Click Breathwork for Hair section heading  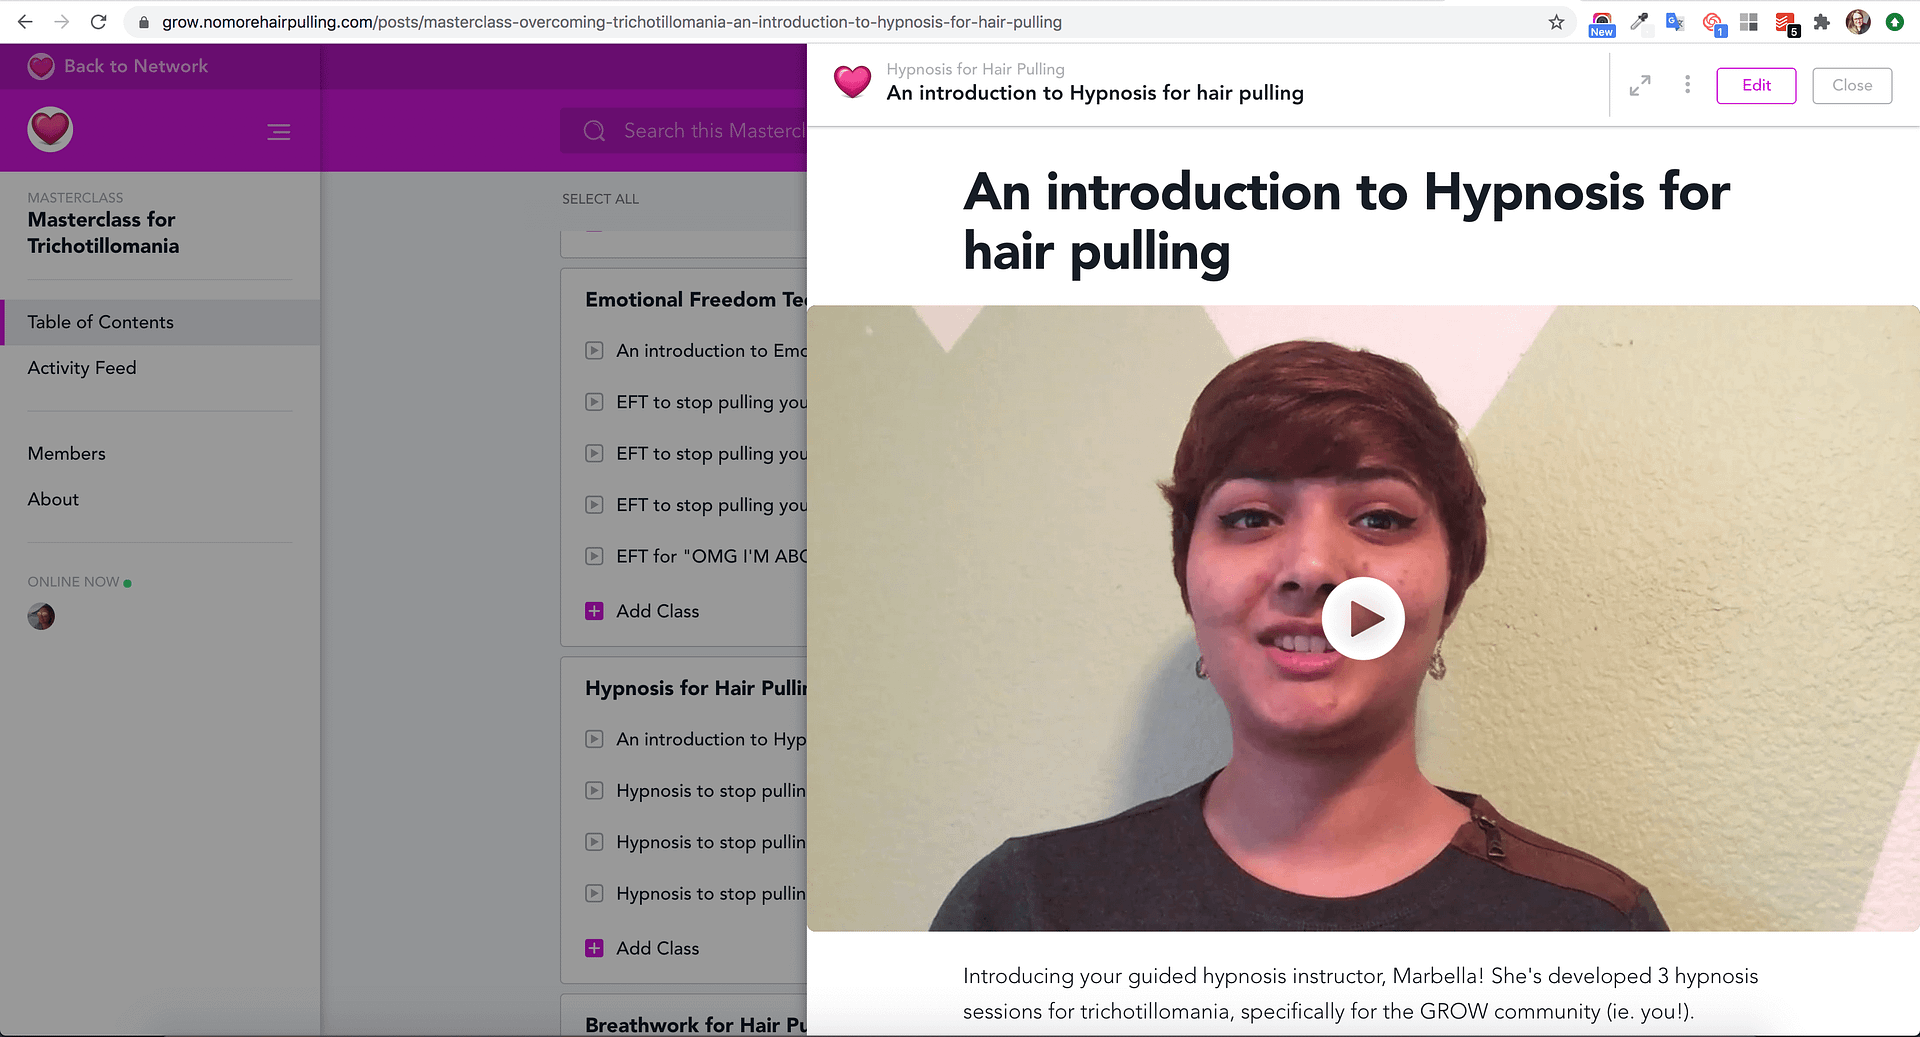696,1025
